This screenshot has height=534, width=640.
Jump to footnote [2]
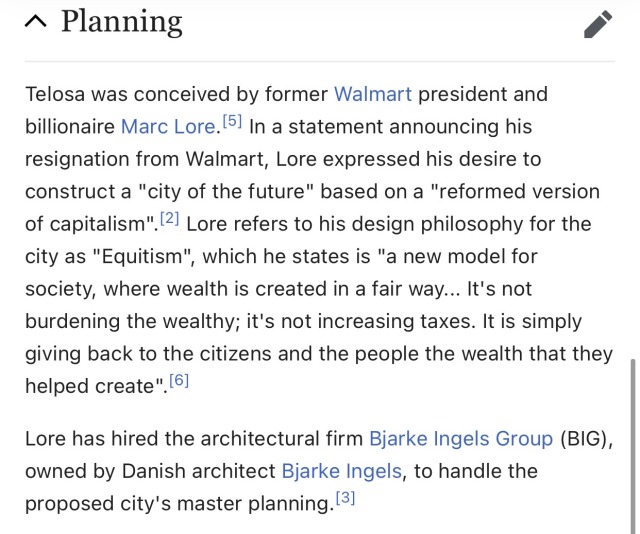[x=169, y=219]
